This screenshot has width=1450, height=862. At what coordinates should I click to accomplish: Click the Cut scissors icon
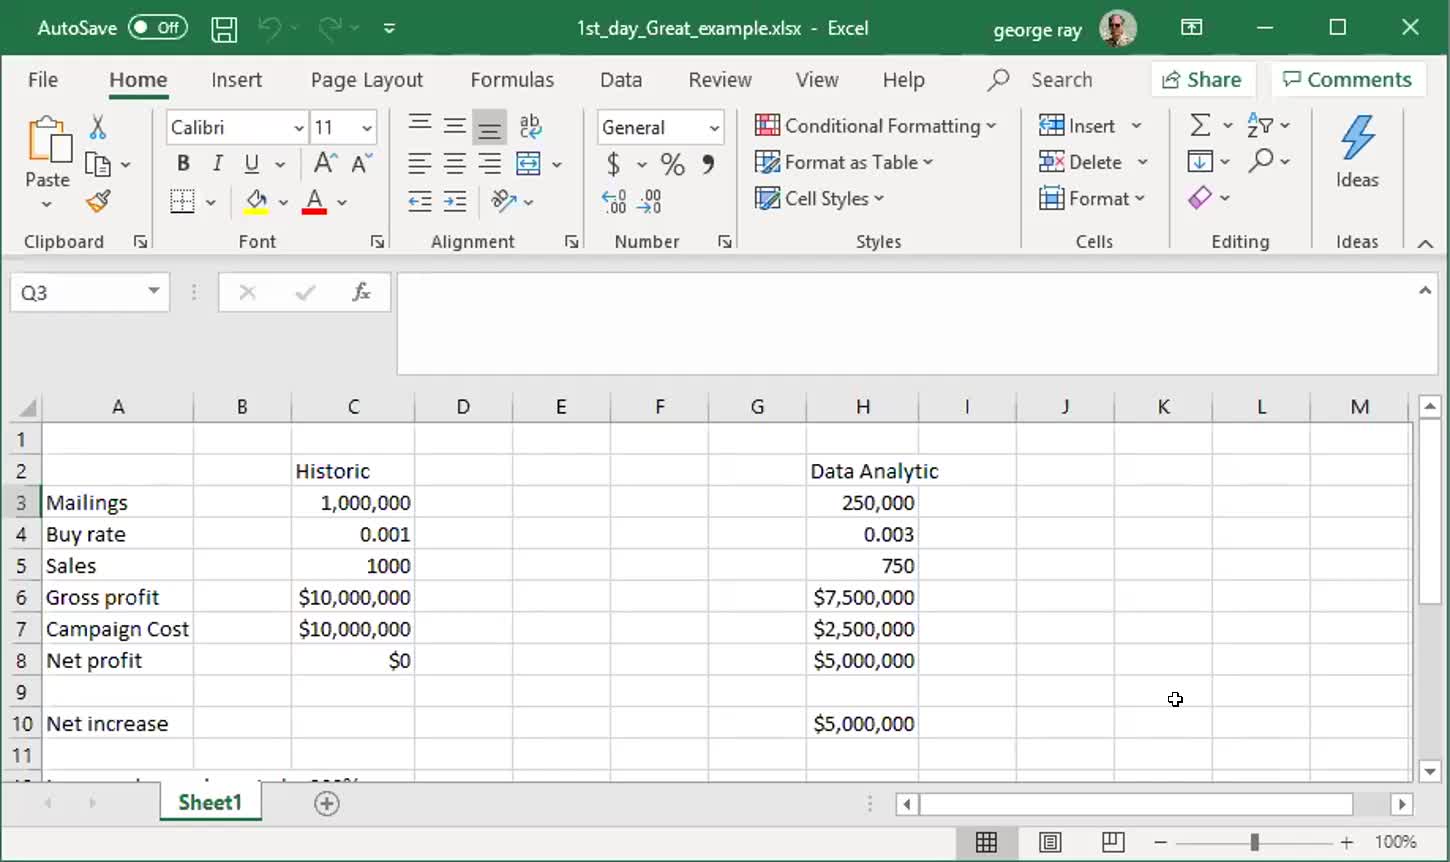[x=98, y=127]
